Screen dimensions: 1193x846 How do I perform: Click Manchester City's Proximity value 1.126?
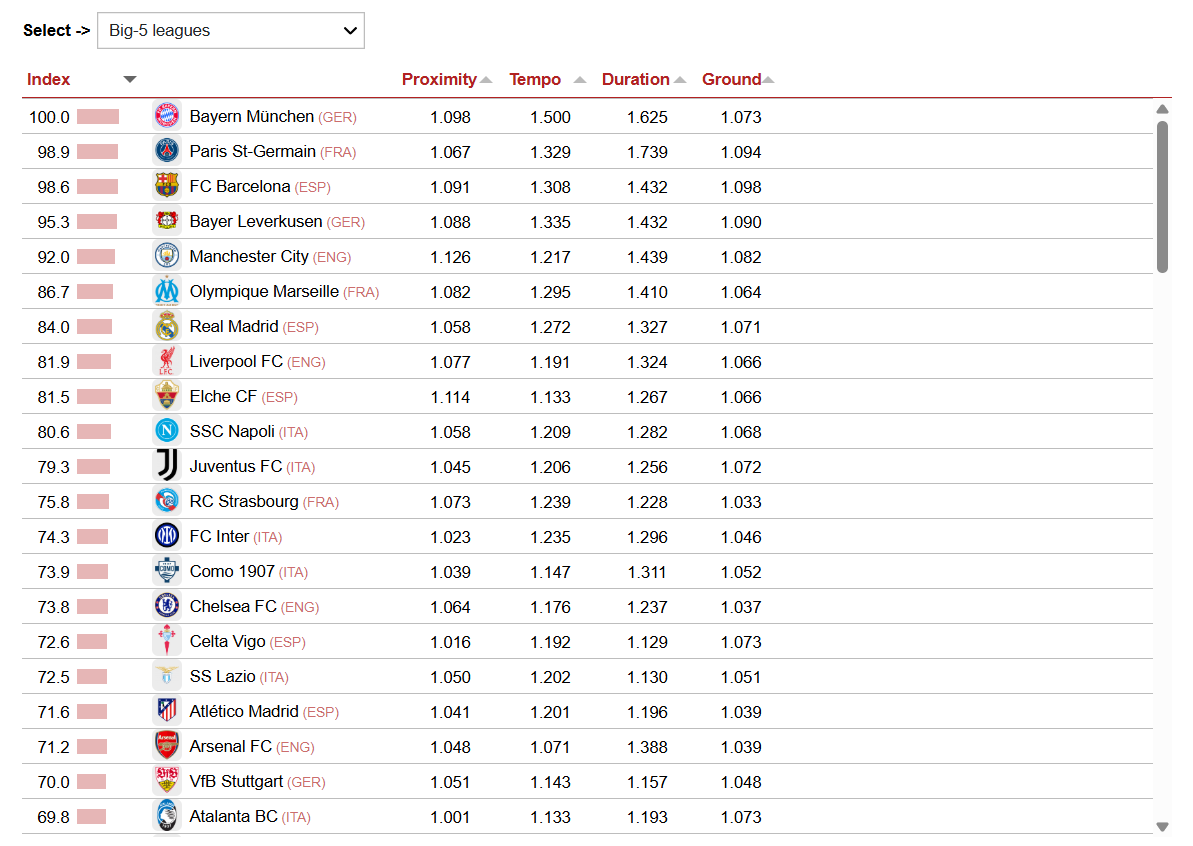pos(450,257)
